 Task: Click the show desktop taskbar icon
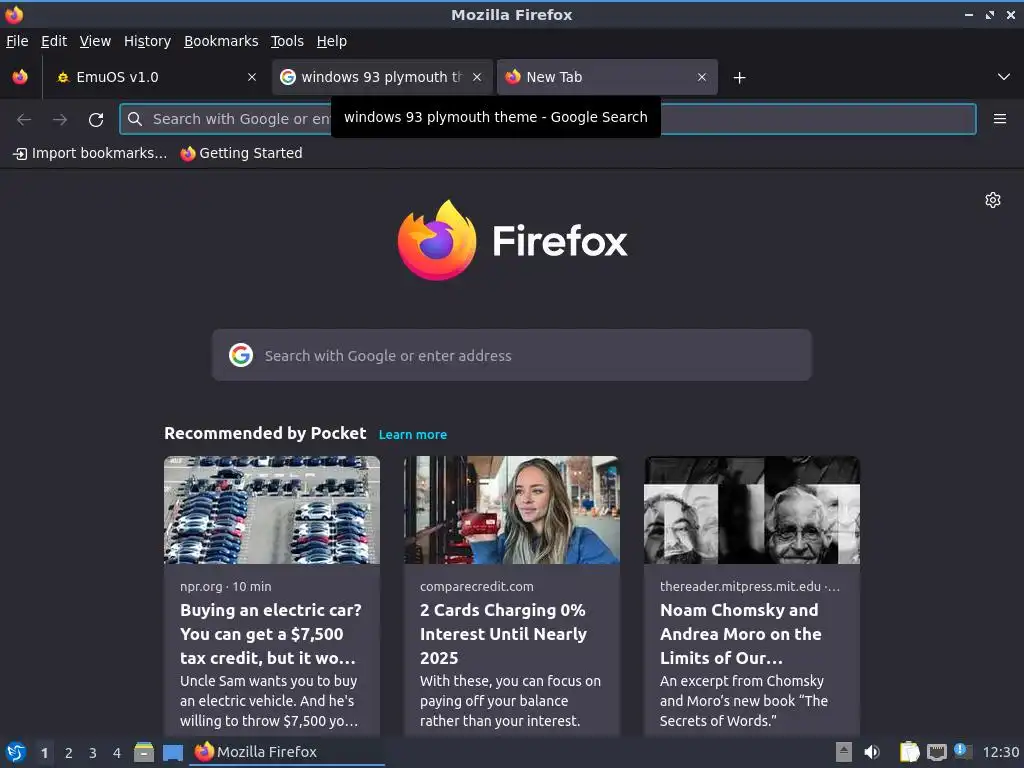pos(172,752)
